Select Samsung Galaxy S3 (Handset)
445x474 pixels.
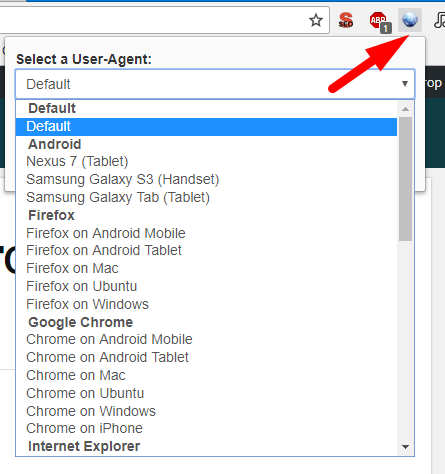[206, 180]
